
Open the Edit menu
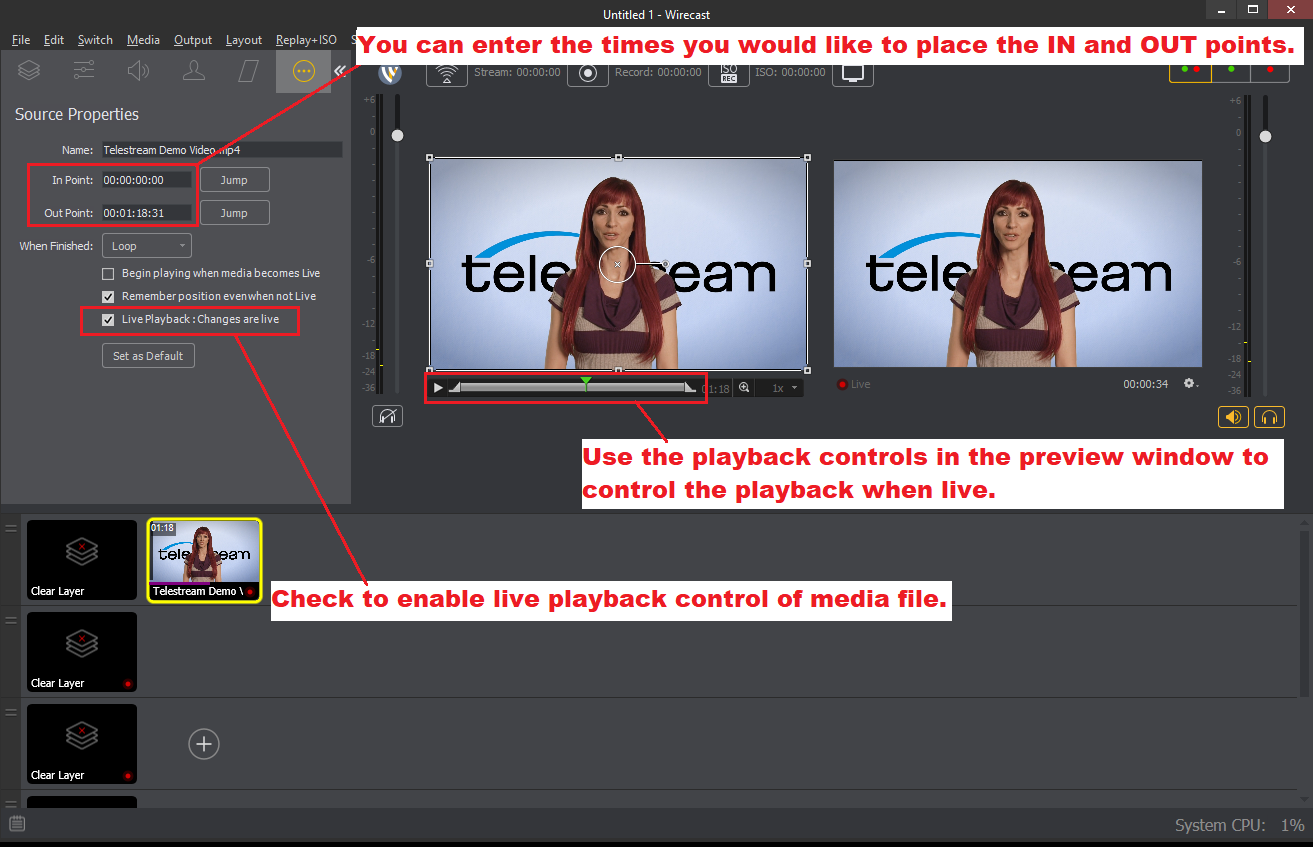coord(54,40)
